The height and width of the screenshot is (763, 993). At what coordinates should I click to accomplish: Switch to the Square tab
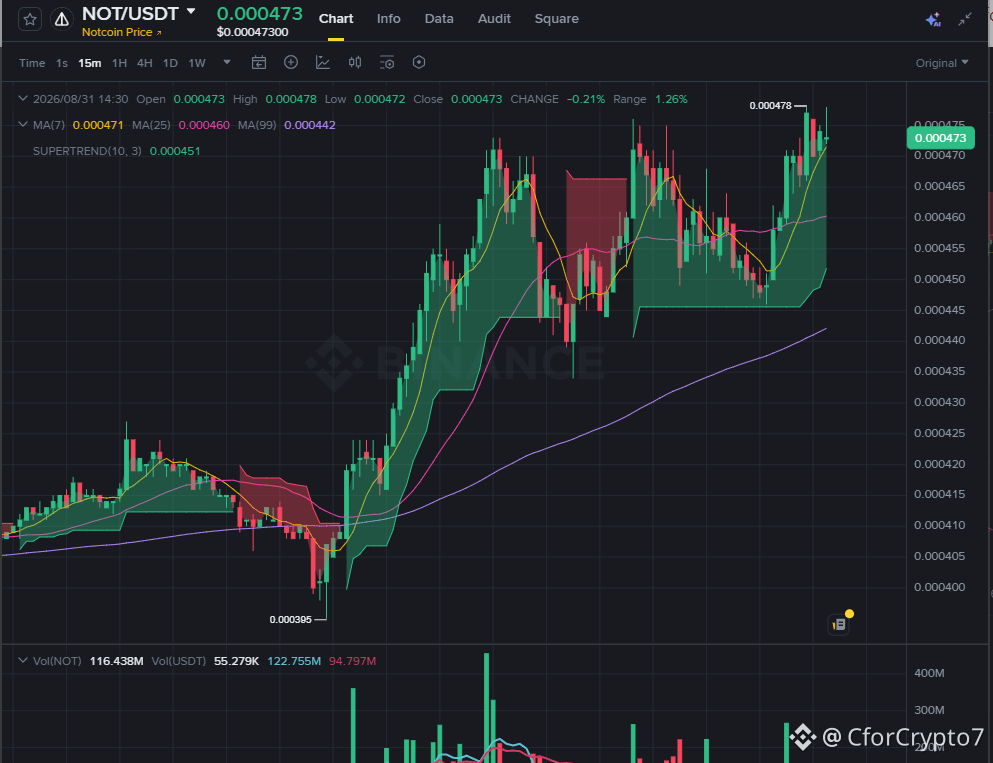coord(556,19)
